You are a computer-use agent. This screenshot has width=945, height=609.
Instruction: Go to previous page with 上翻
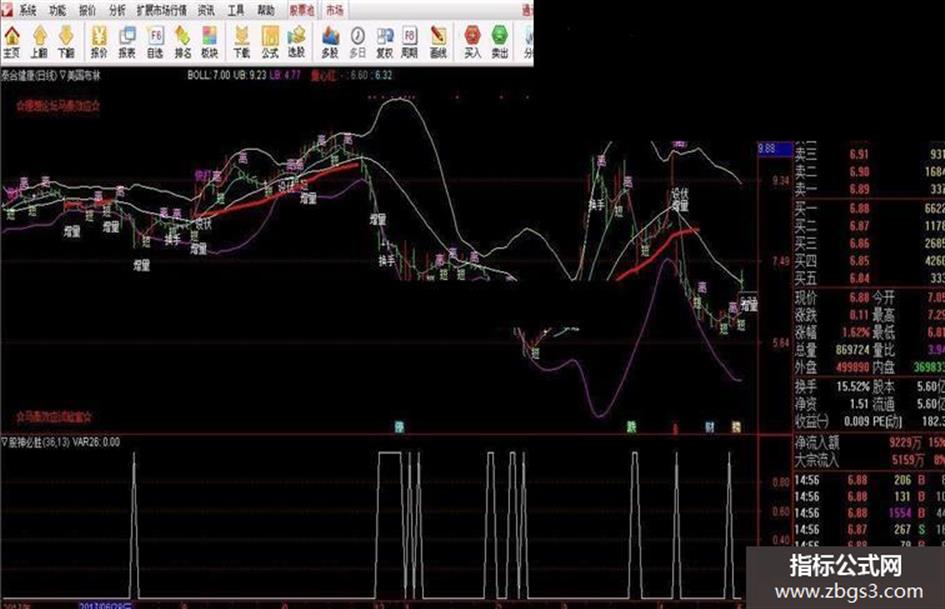(39, 42)
